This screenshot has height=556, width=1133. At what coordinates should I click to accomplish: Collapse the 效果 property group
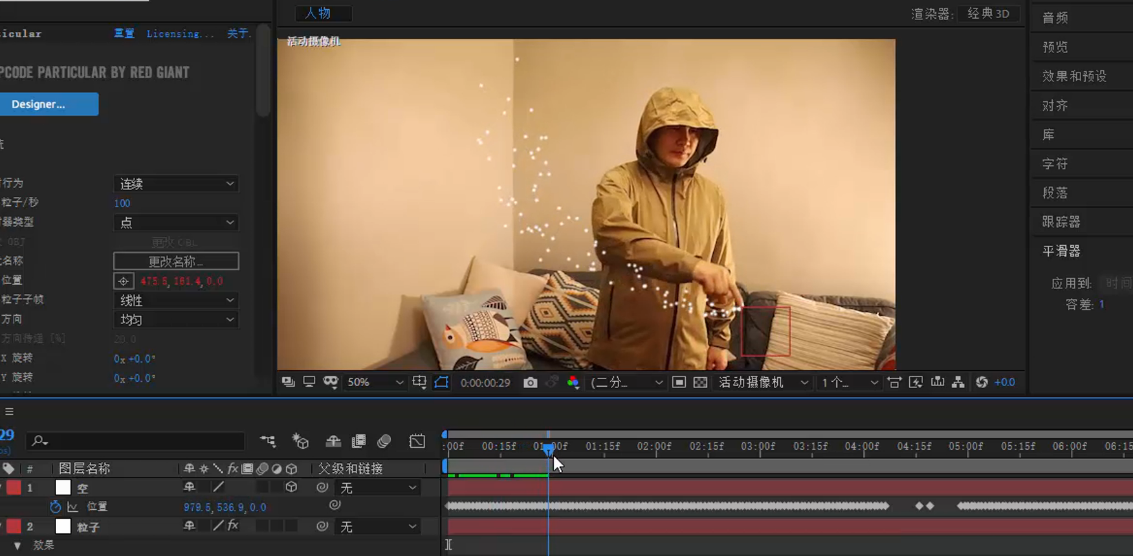pos(17,546)
